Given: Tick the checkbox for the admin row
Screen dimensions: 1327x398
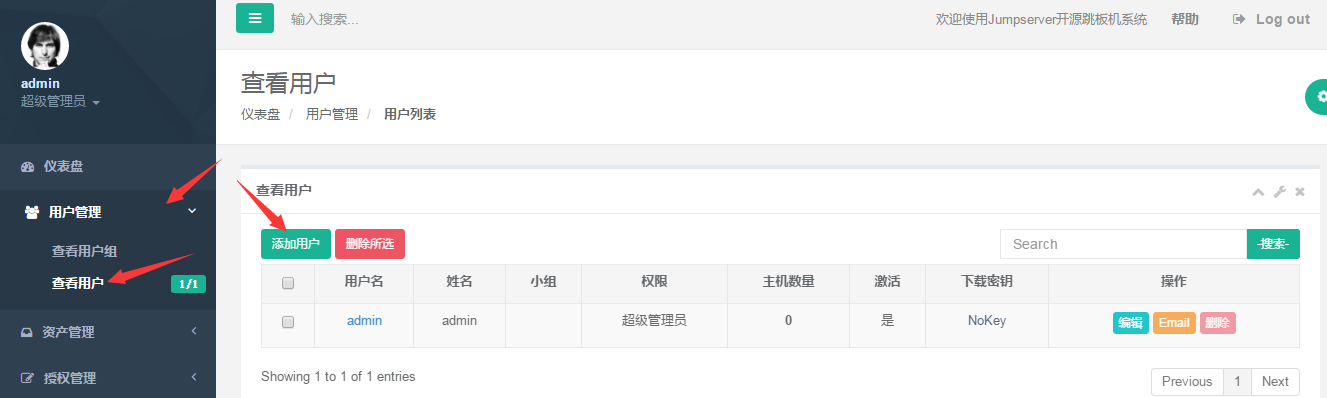Looking at the screenshot, I should (x=288, y=322).
